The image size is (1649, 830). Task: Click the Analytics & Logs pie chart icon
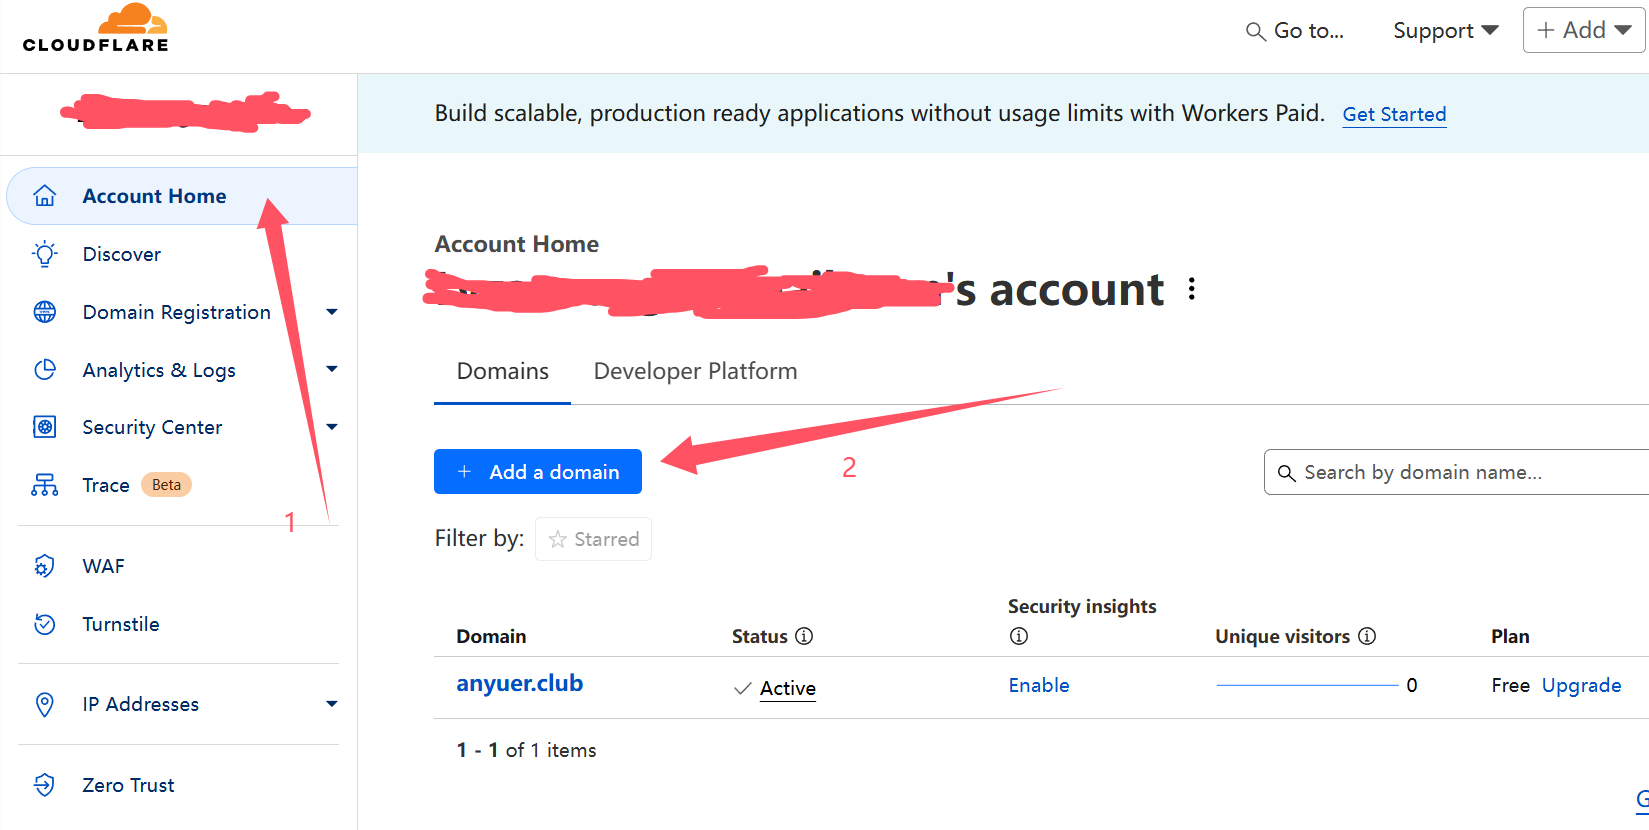pos(45,370)
